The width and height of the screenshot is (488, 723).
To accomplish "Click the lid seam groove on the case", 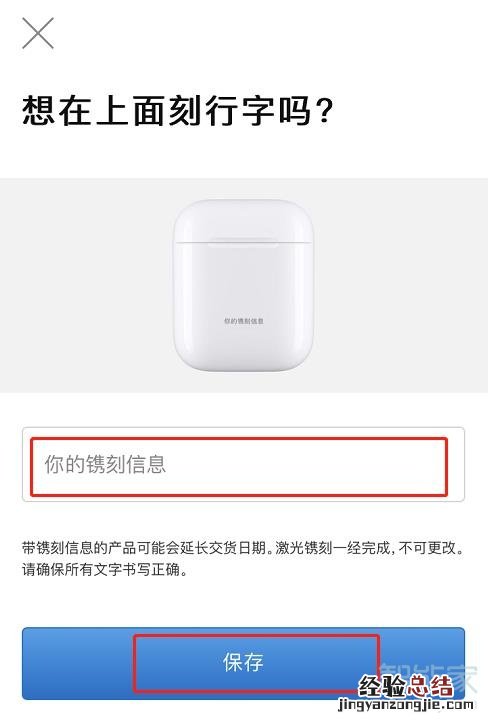I will 244,243.
